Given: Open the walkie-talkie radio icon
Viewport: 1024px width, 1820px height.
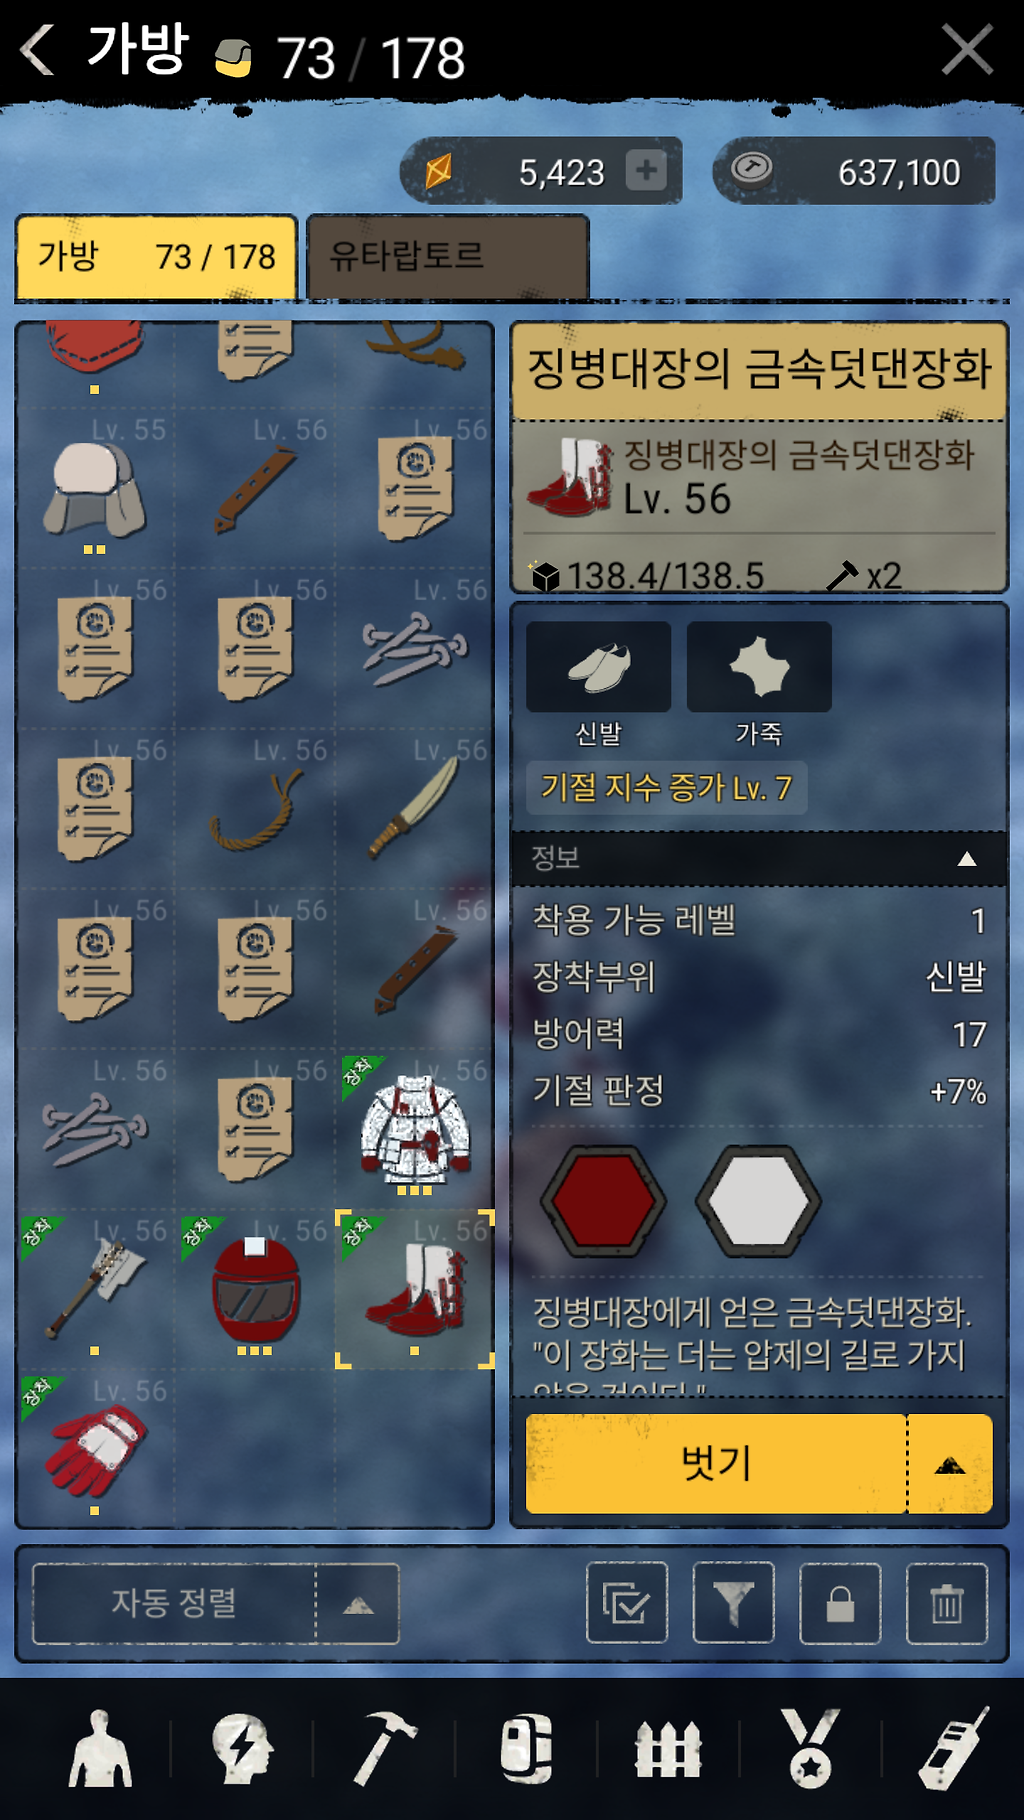Looking at the screenshot, I should (953, 1749).
